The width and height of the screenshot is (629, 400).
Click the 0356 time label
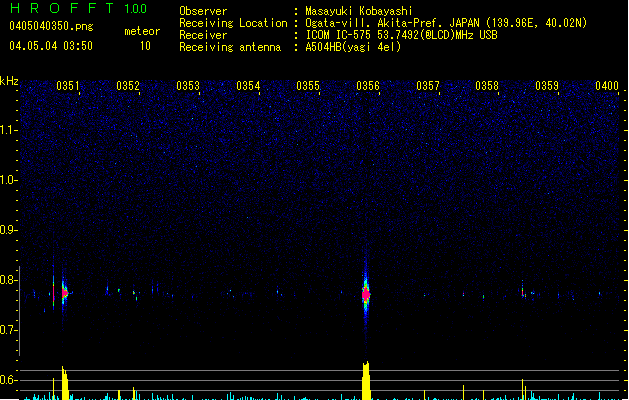click(368, 87)
